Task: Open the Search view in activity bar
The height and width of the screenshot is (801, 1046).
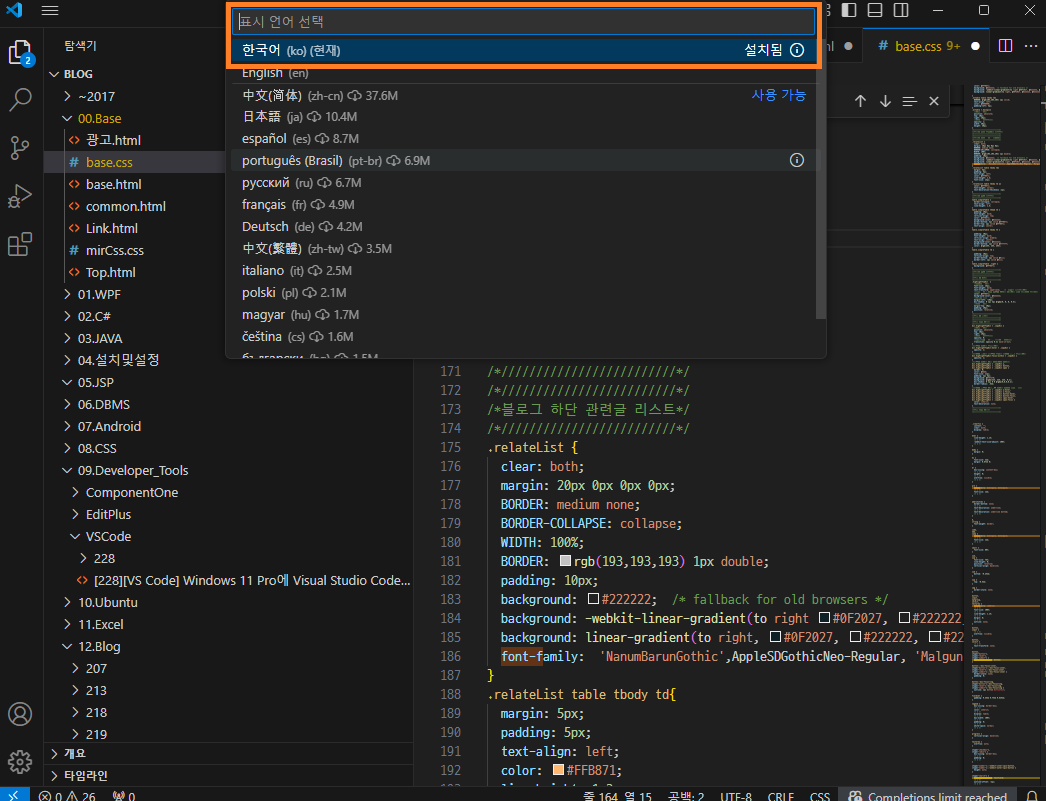Action: coord(20,100)
